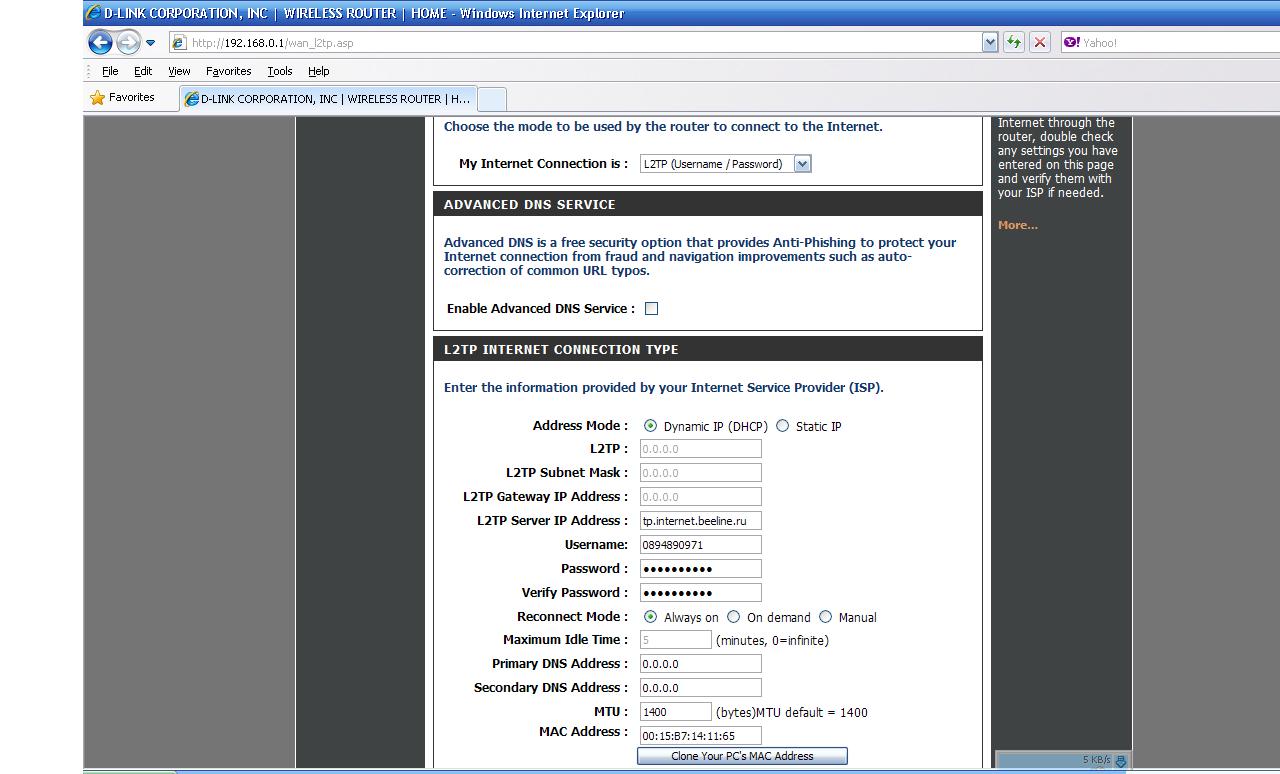Image resolution: width=1280 pixels, height=774 pixels.
Task: Click the Username input field
Action: pos(700,545)
